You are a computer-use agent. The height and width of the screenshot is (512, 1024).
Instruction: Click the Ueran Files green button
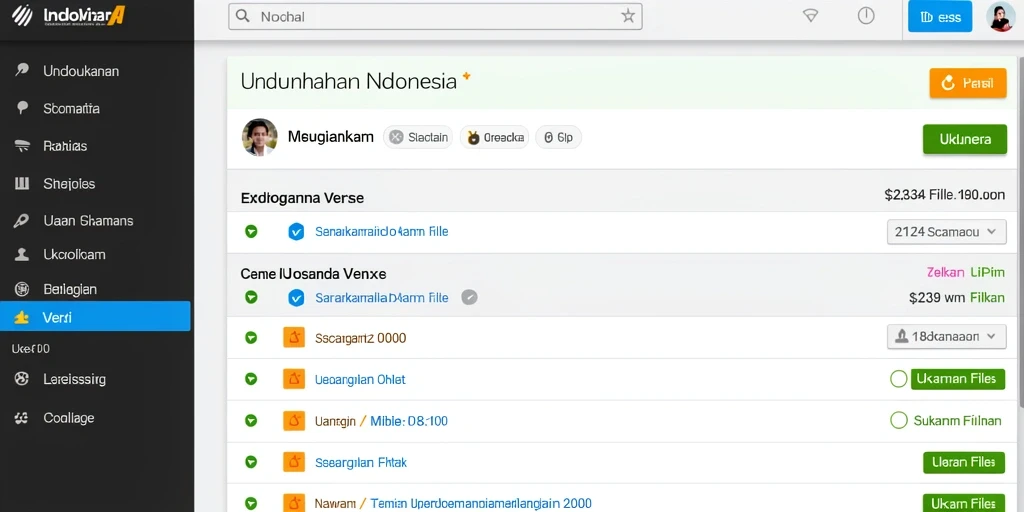coord(963,462)
